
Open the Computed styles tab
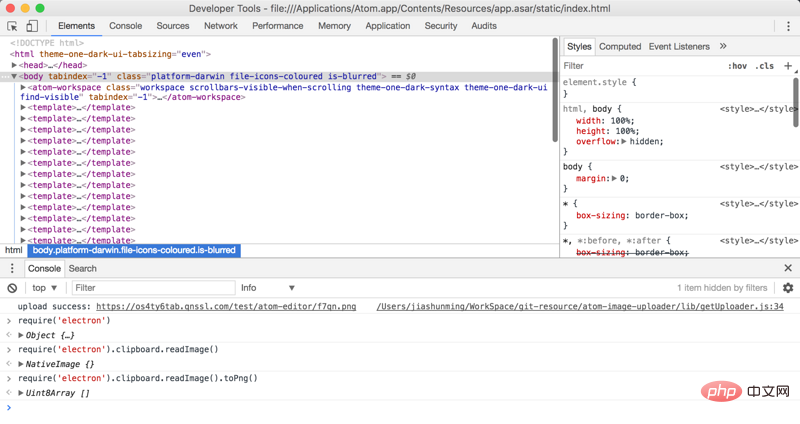pyautogui.click(x=620, y=46)
